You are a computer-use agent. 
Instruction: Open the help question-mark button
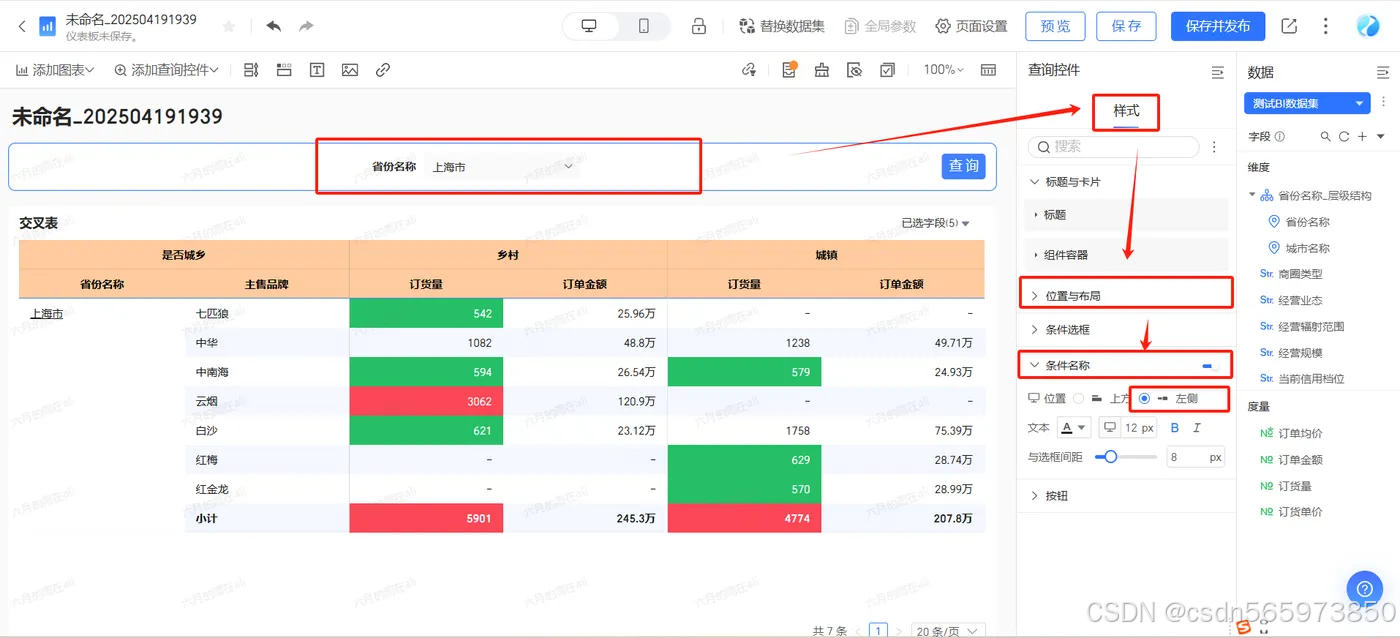tap(1364, 588)
